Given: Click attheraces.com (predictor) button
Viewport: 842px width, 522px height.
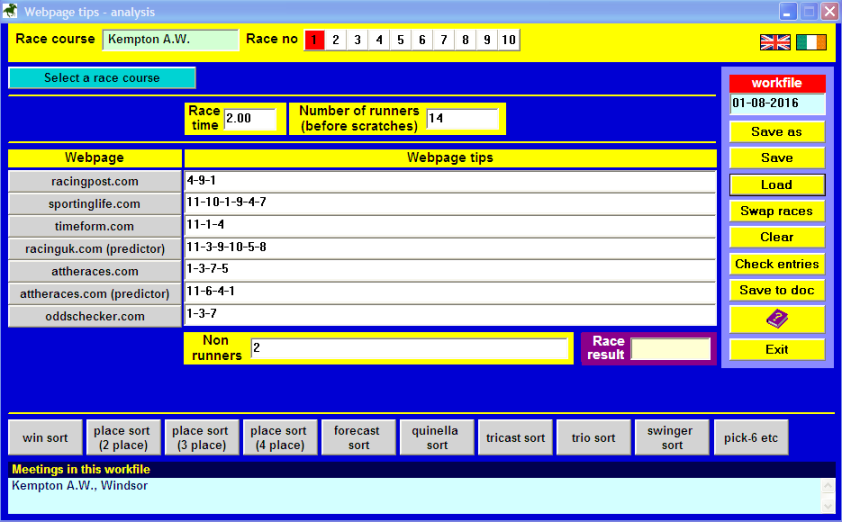Looking at the screenshot, I should pos(95,294).
